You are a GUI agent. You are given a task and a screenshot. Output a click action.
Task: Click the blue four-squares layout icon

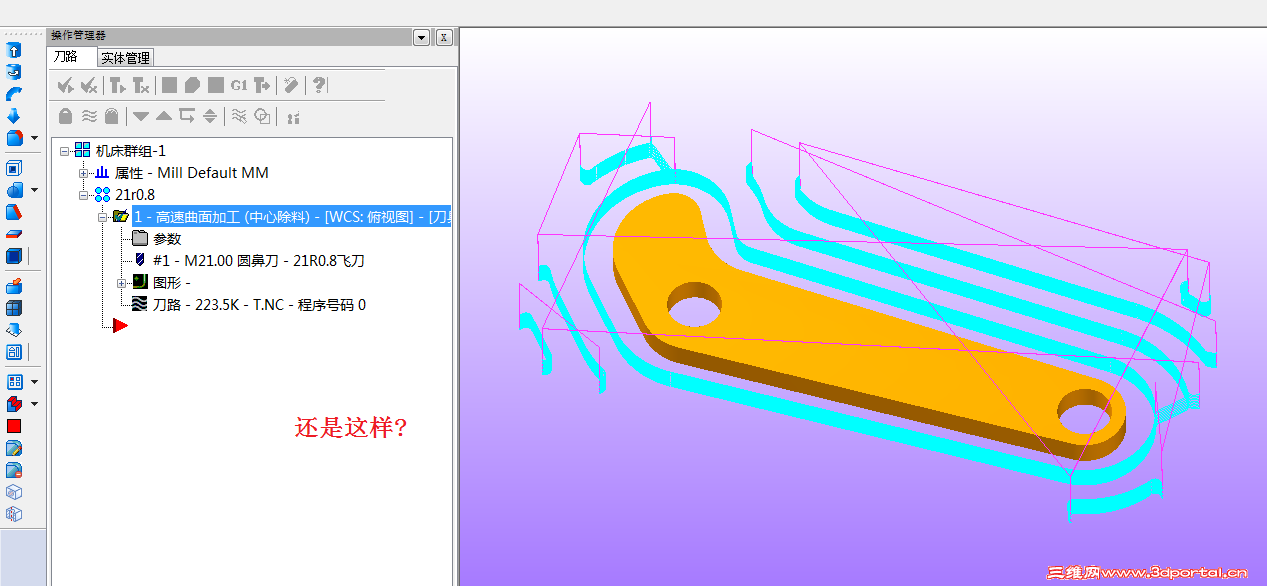tap(14, 382)
